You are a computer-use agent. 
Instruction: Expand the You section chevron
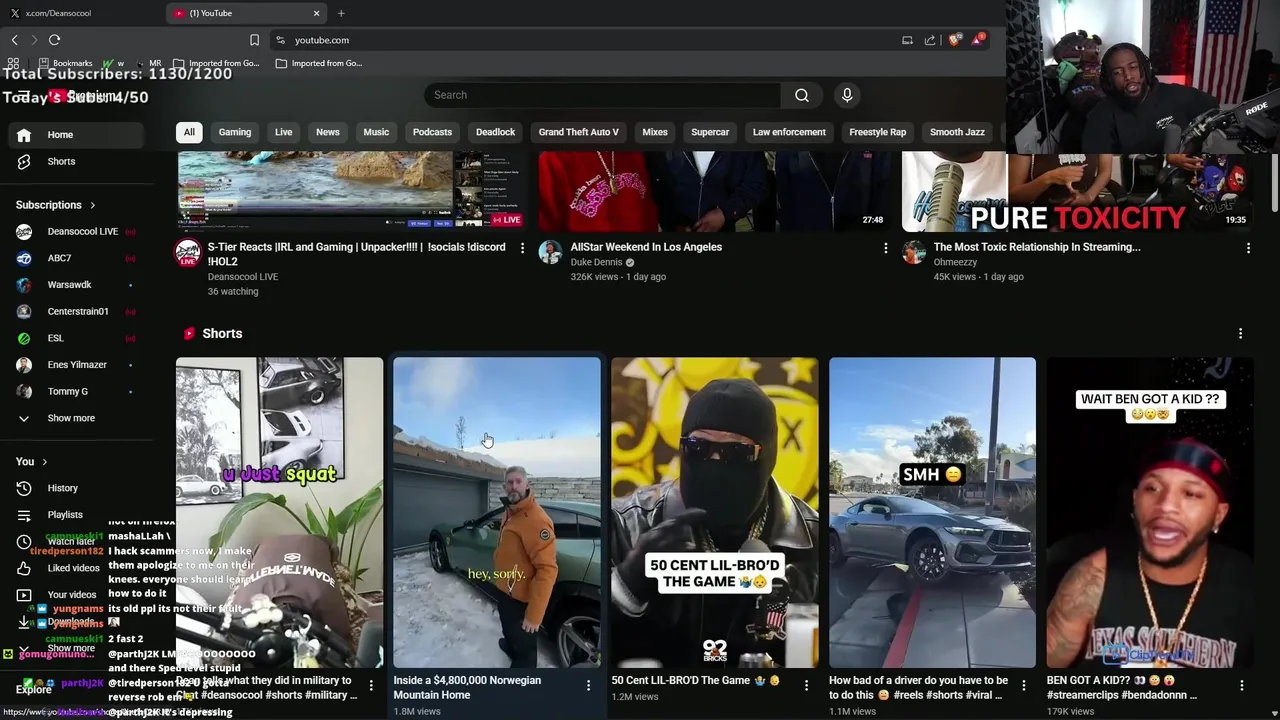point(44,462)
